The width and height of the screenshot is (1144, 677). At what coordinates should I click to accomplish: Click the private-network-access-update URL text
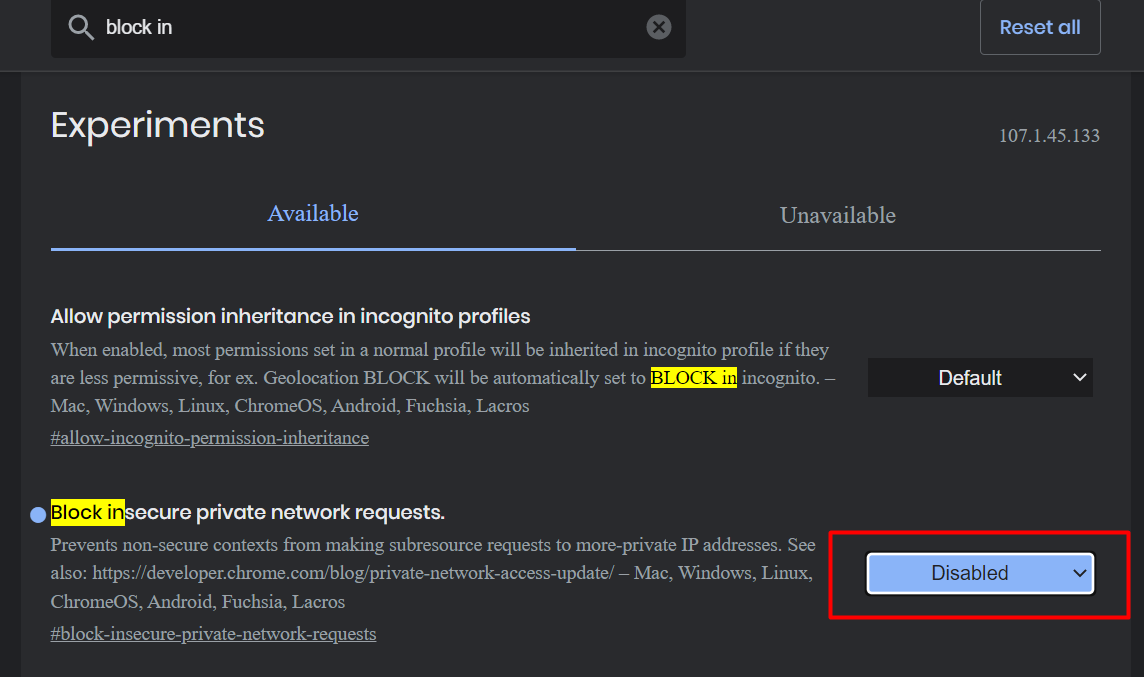(353, 573)
